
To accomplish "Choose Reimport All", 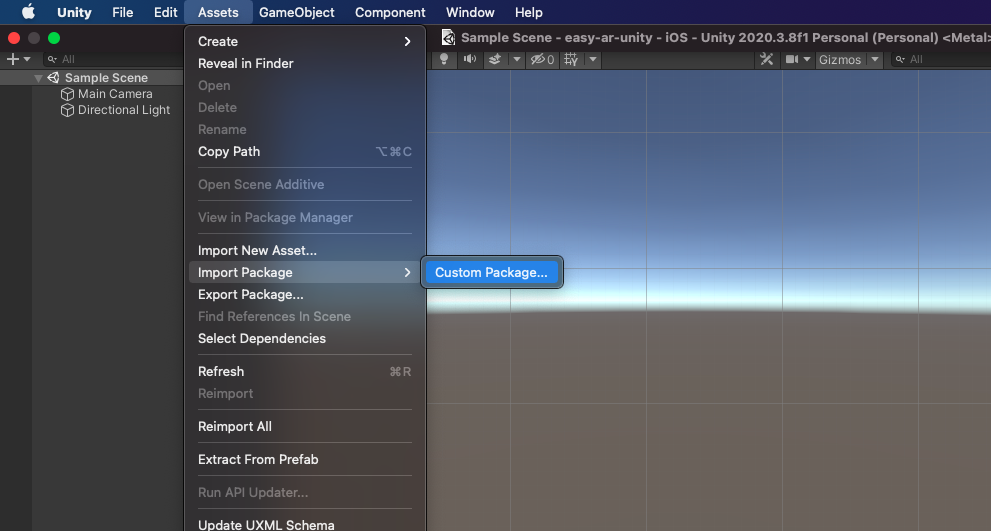I will (x=305, y=426).
